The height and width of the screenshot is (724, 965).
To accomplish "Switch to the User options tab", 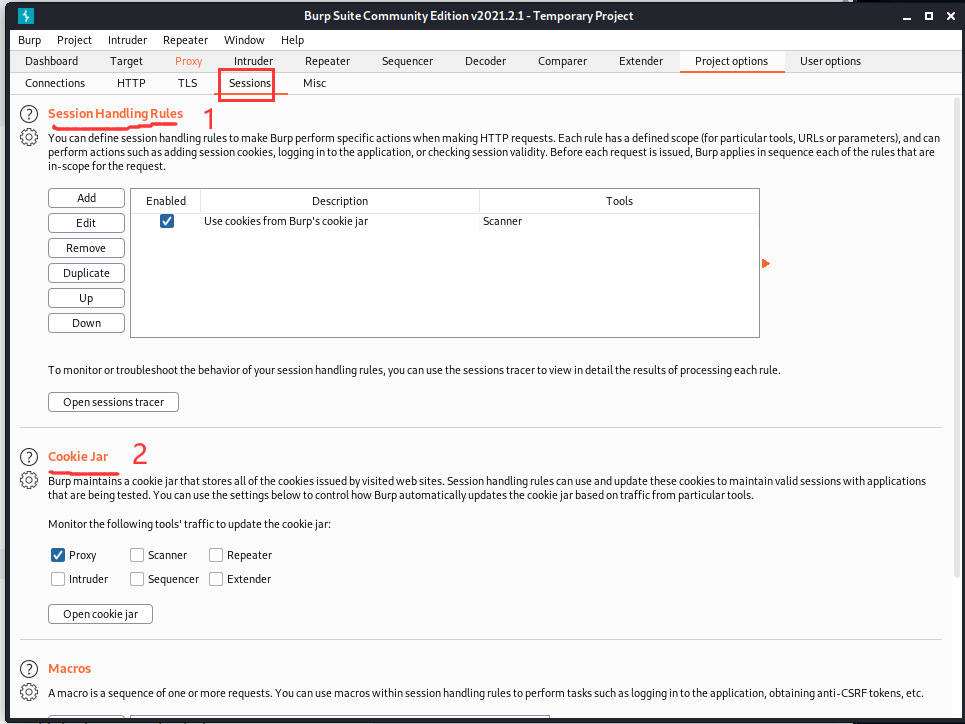I will point(830,61).
